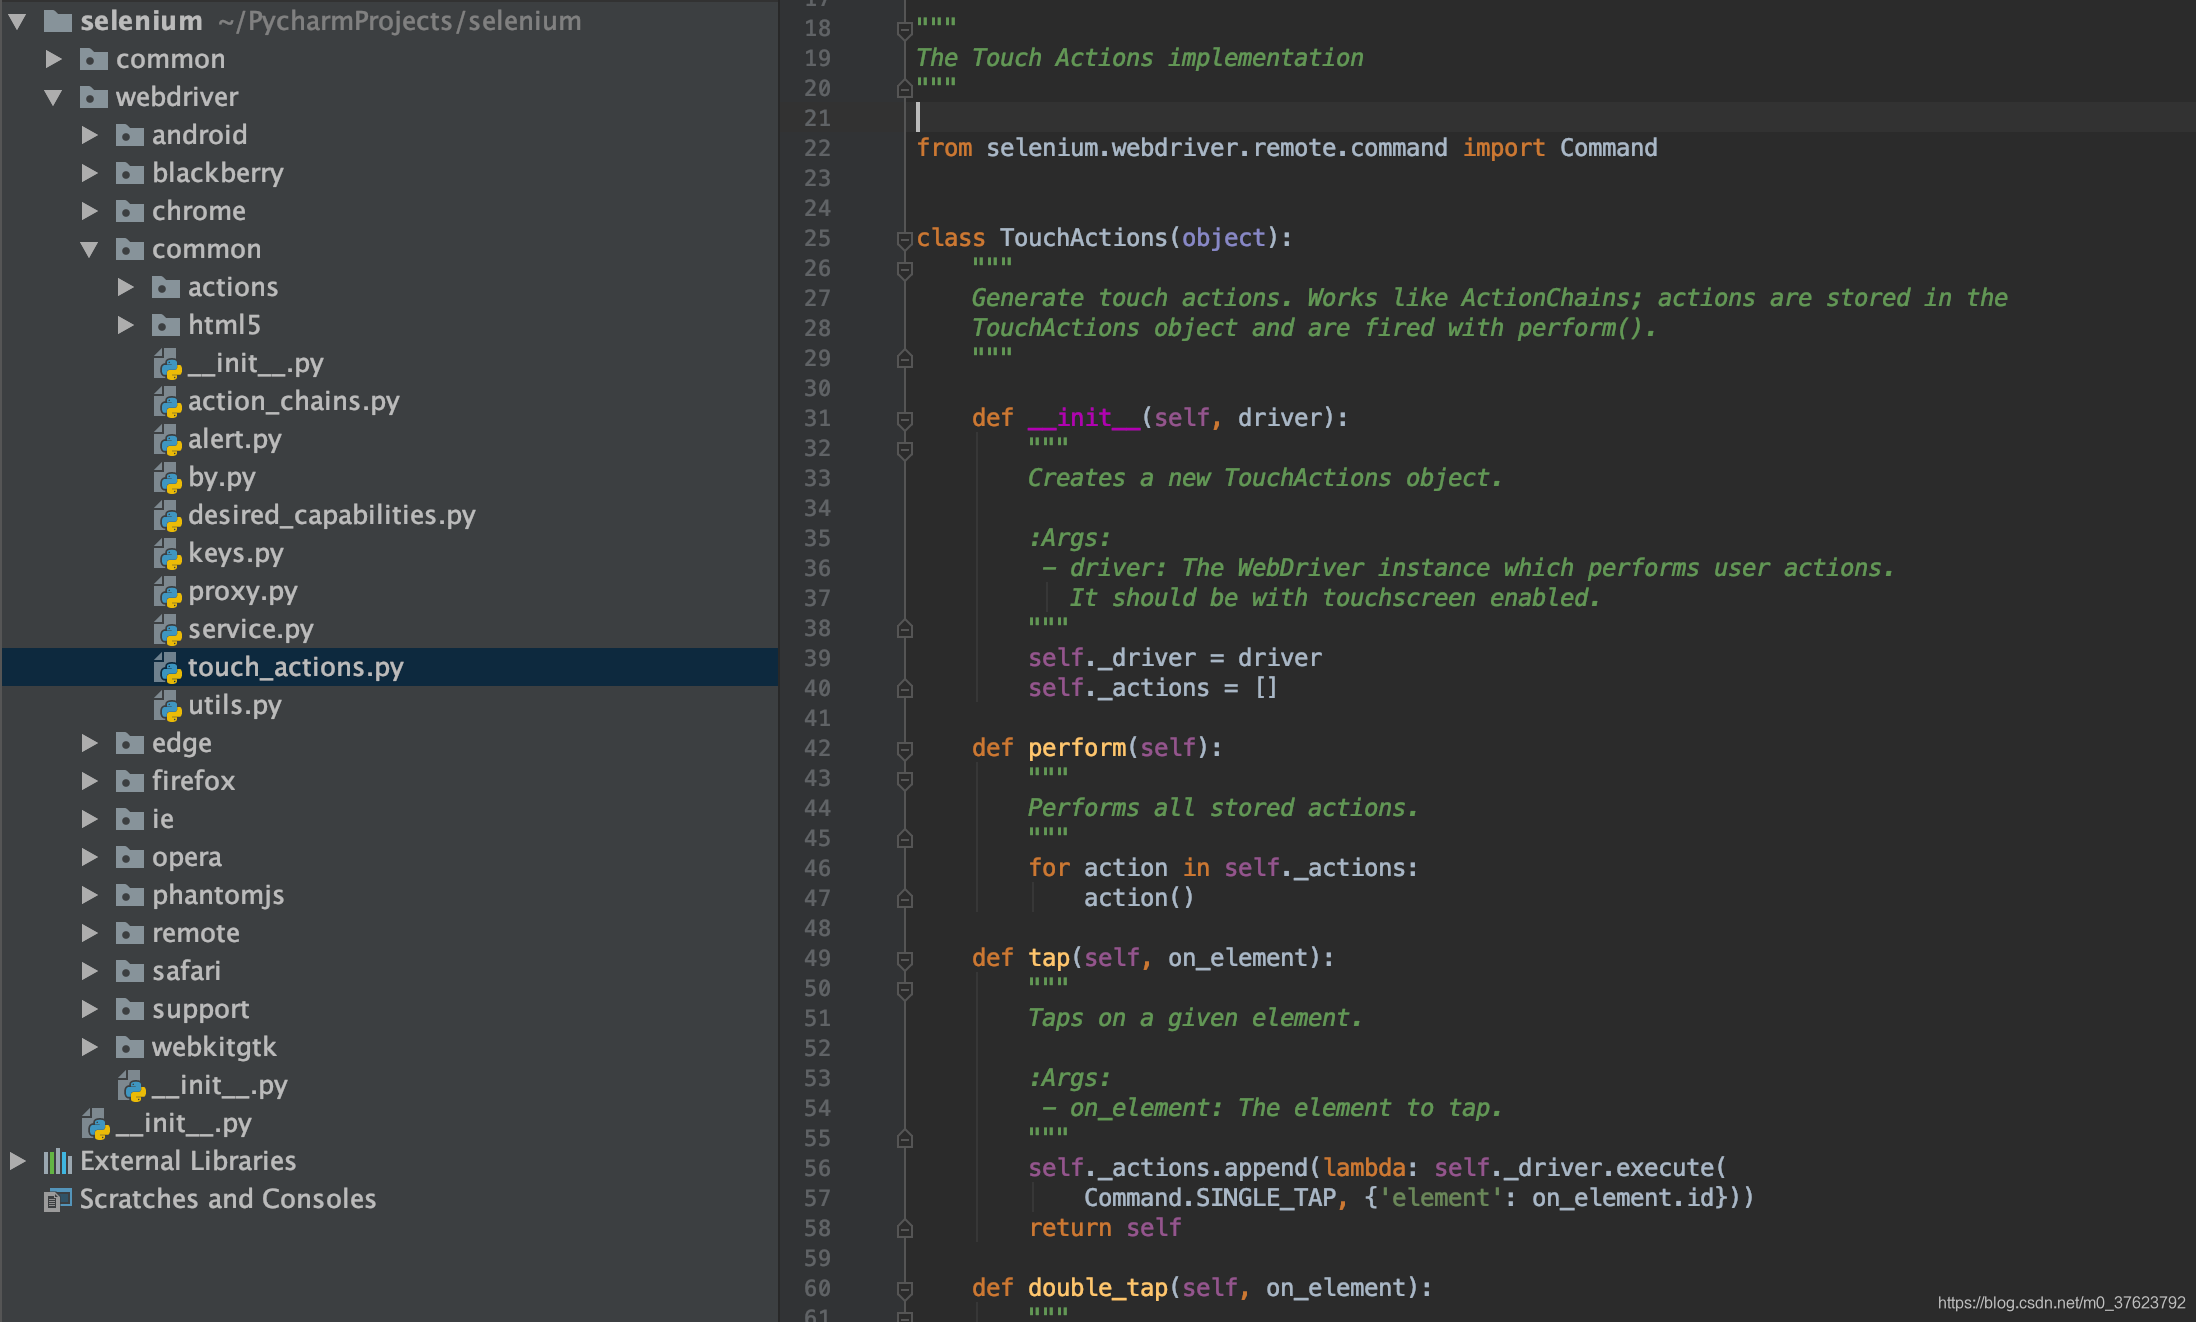Image resolution: width=2196 pixels, height=1322 pixels.
Task: Click the remote folder icon
Action: coord(130,933)
